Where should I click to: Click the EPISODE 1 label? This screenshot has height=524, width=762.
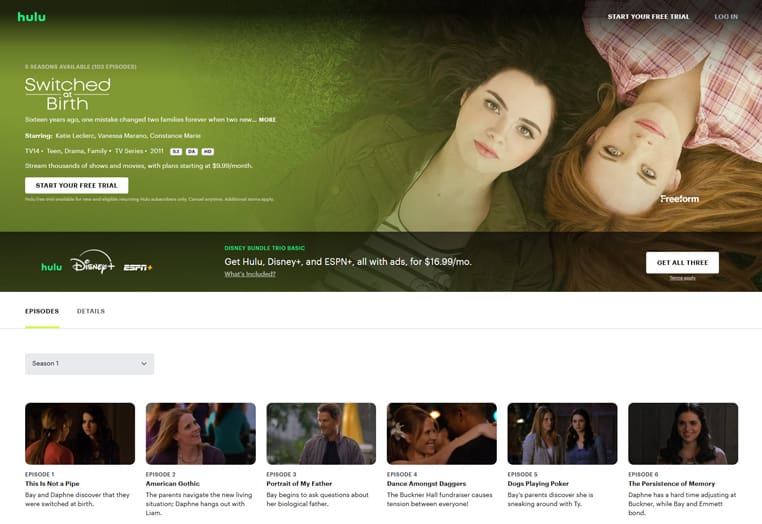coord(40,474)
